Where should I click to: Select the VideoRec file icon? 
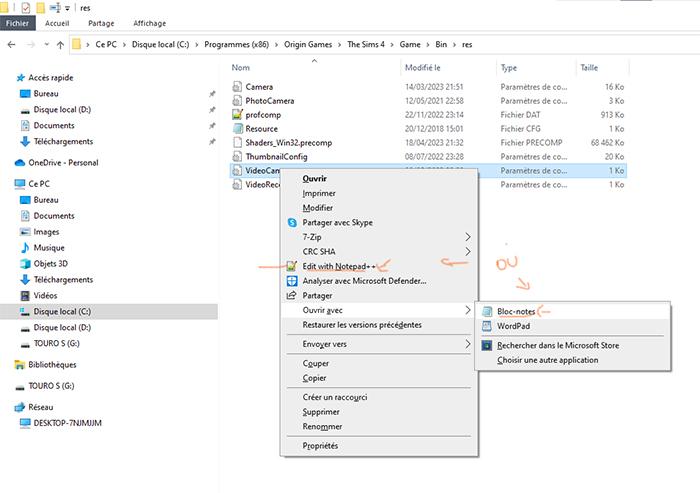(x=237, y=184)
